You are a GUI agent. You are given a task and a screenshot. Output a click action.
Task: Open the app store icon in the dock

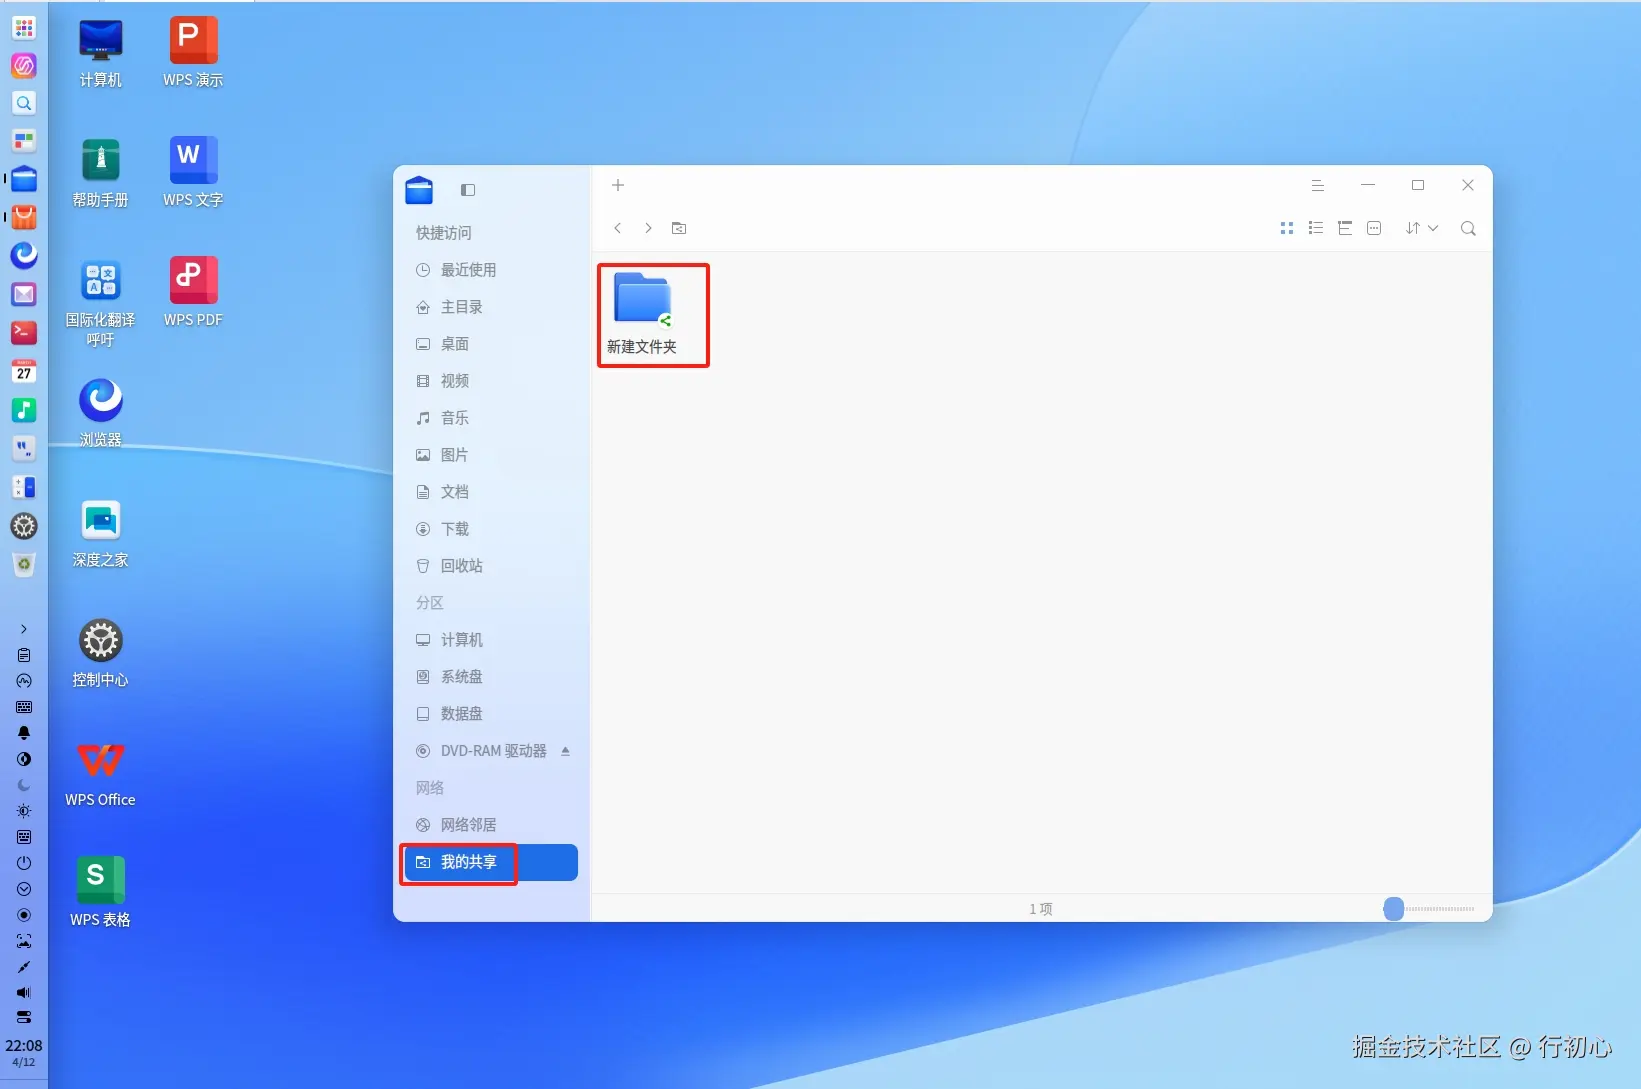point(24,217)
